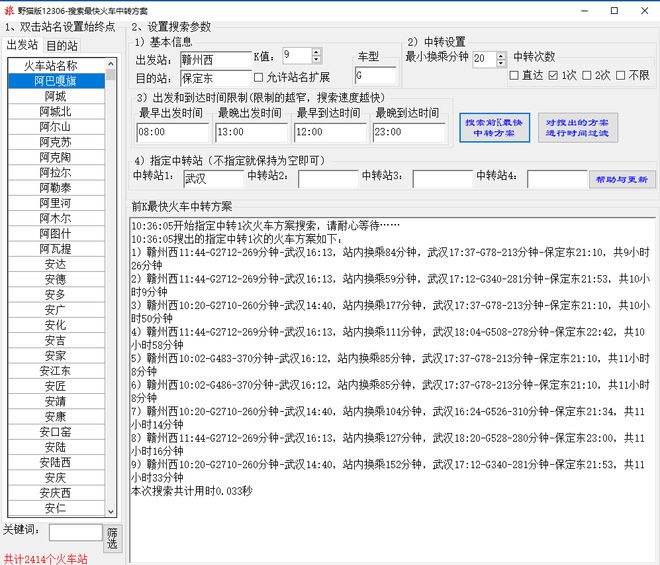Image resolution: width=660 pixels, height=565 pixels.
Task: Select station 阿拉尔 in the list
Action: pos(56,173)
